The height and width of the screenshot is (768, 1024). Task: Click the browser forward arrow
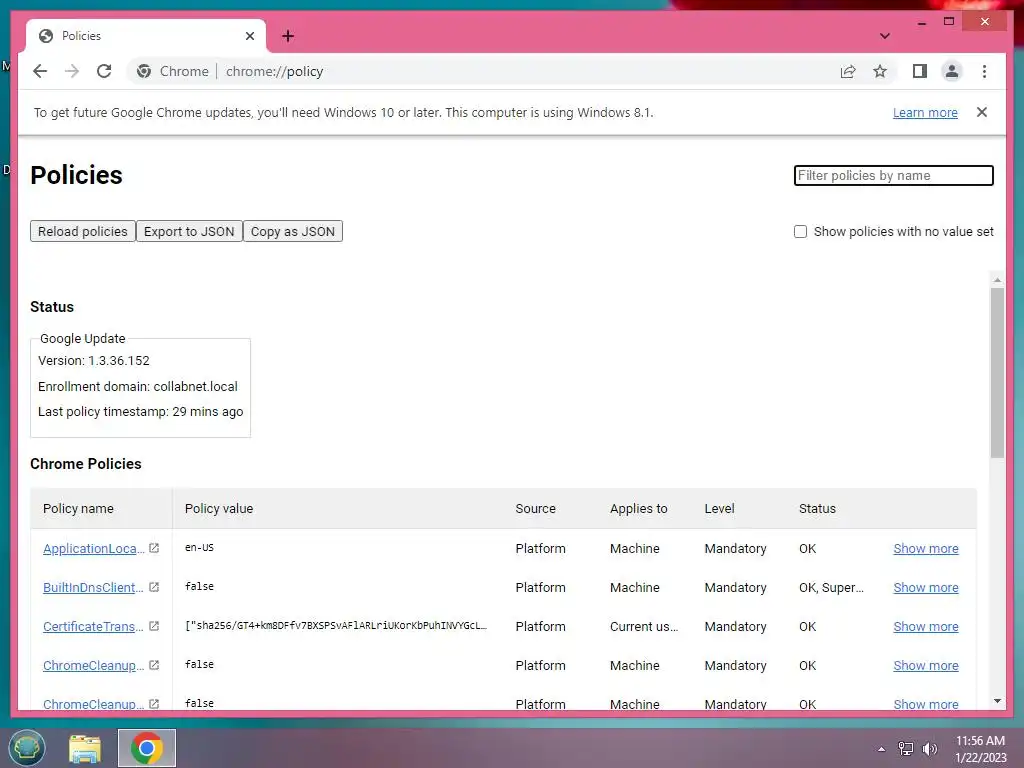72,71
